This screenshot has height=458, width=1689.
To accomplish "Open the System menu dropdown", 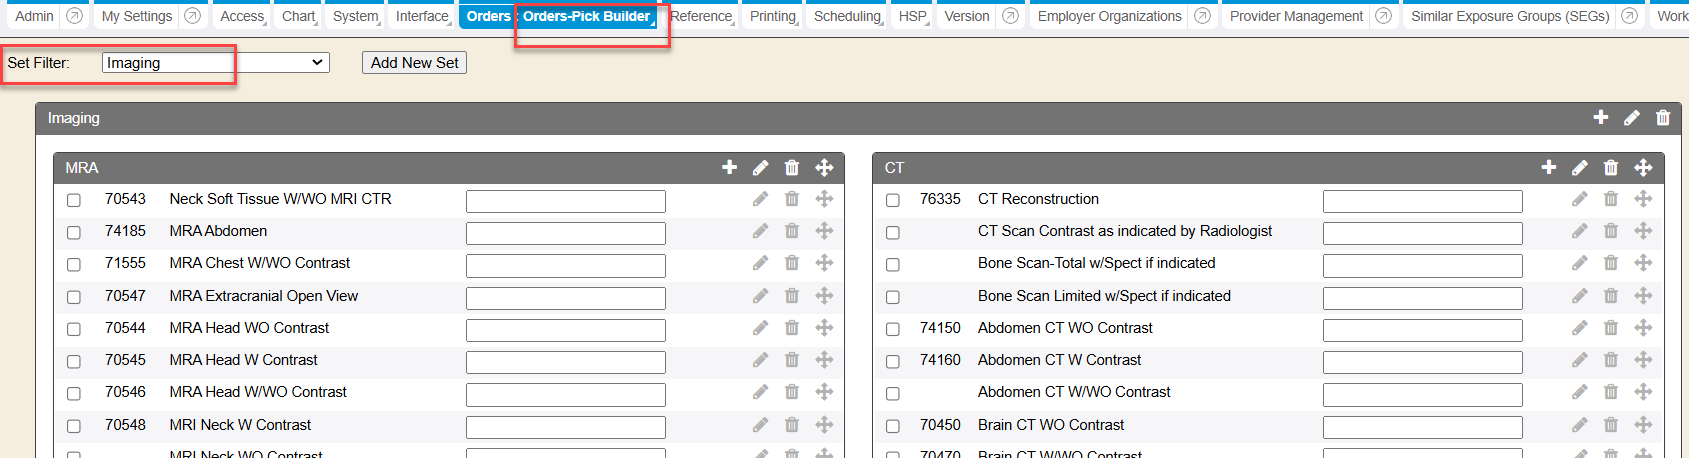I will point(355,16).
